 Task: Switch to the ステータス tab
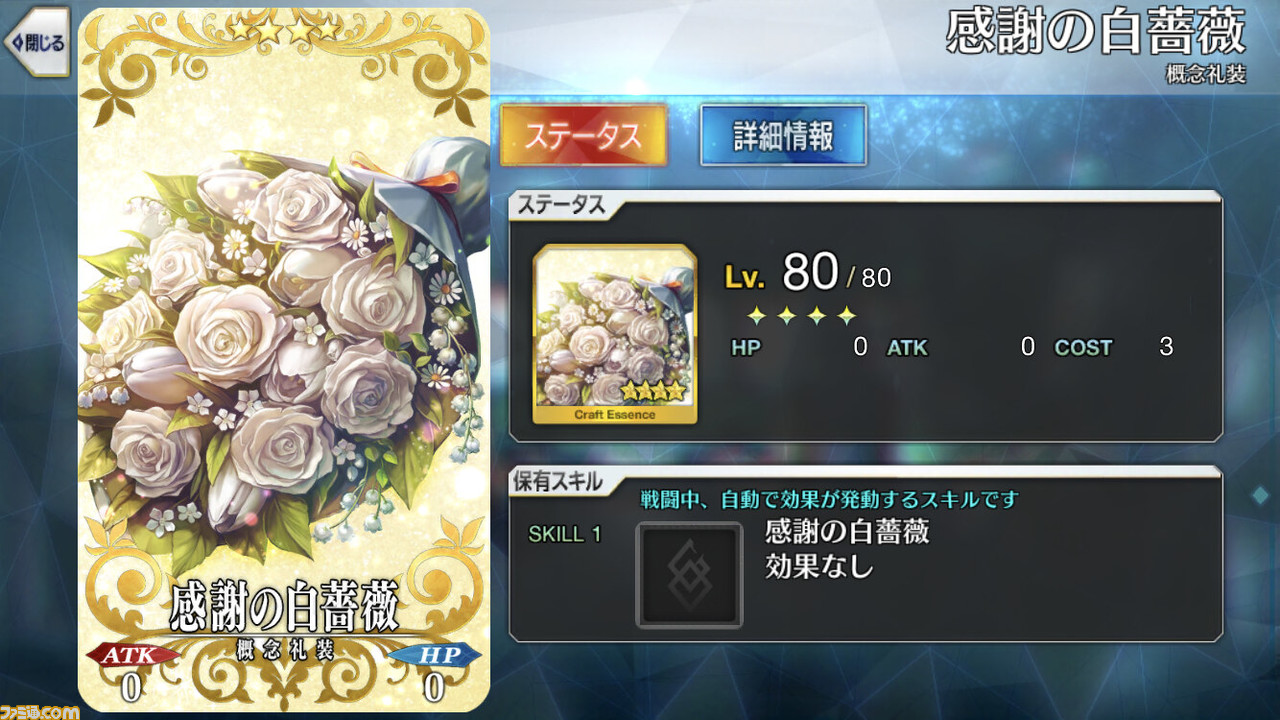pyautogui.click(x=583, y=135)
